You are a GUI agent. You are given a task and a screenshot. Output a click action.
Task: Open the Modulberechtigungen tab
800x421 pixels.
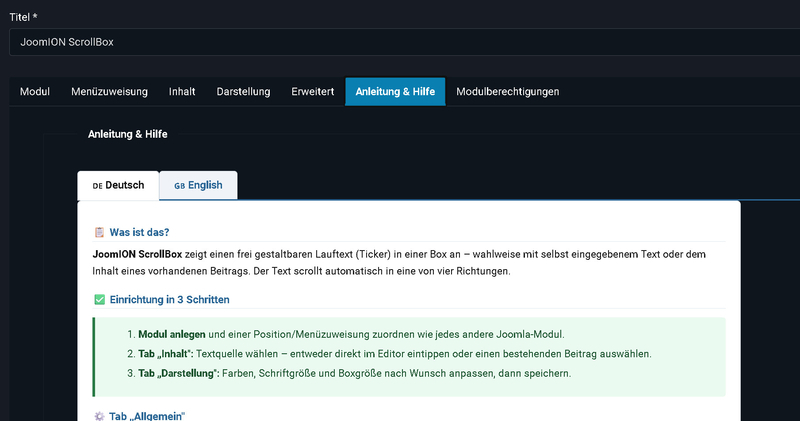click(x=508, y=92)
